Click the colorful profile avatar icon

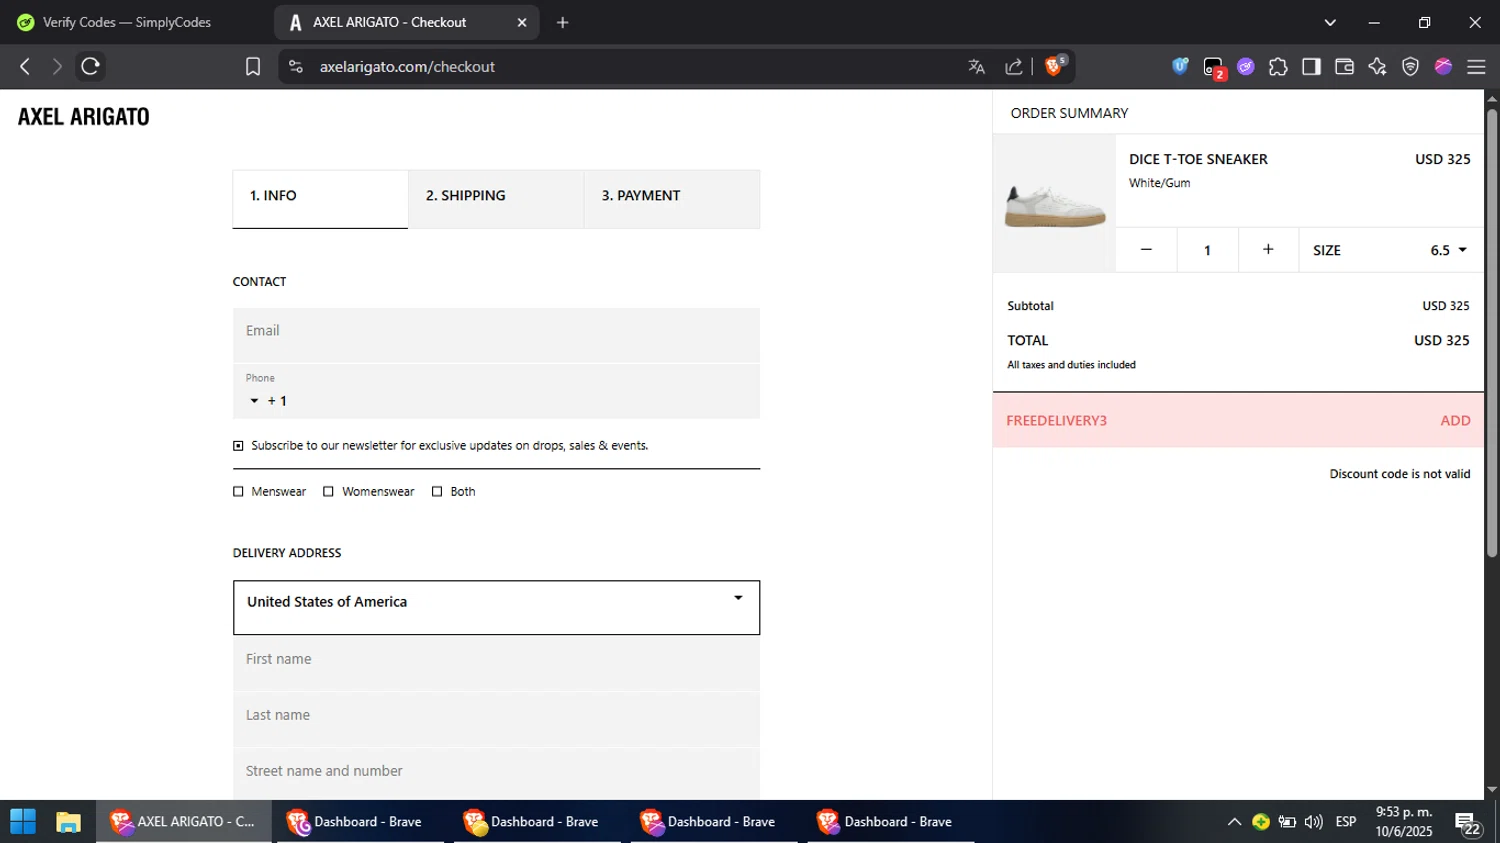pyautogui.click(x=1443, y=67)
